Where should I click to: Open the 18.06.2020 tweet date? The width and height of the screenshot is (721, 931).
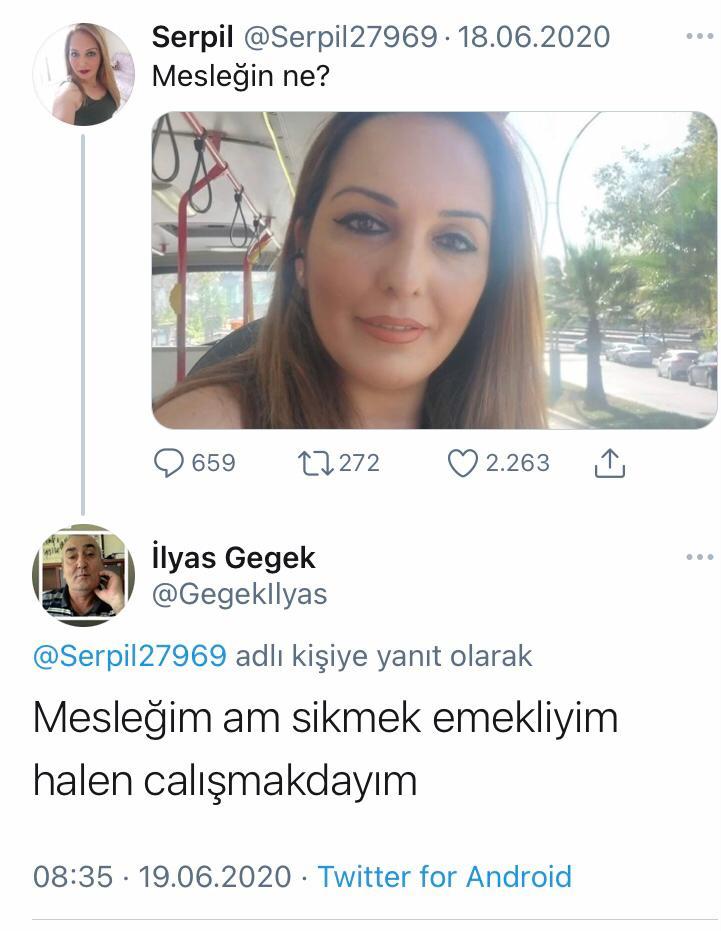point(534,37)
